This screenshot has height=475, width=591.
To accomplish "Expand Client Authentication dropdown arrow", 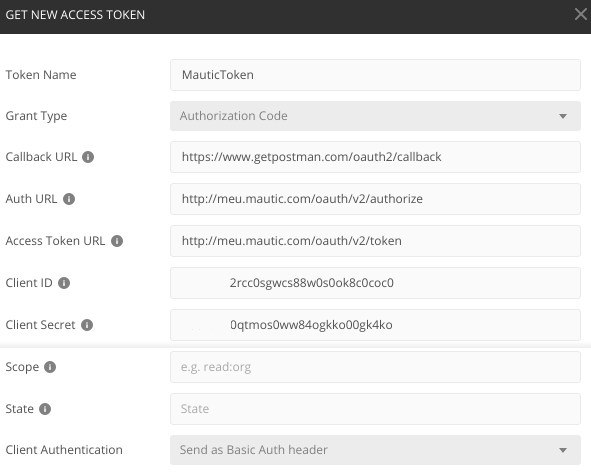I will point(563,450).
